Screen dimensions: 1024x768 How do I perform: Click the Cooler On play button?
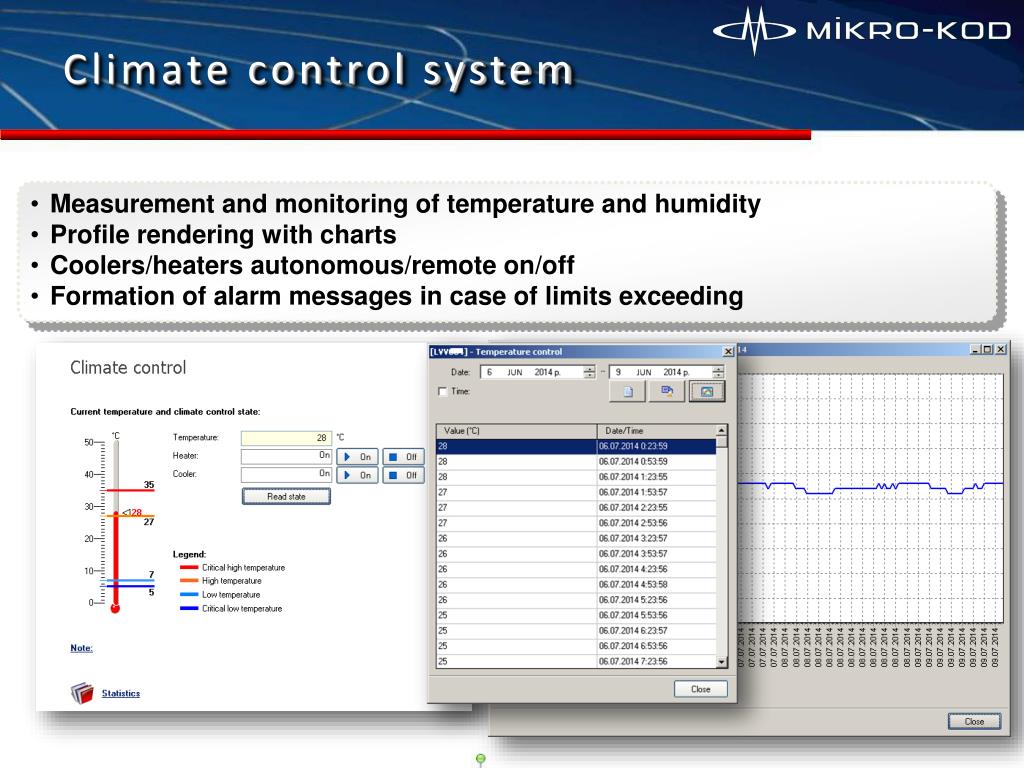[357, 475]
